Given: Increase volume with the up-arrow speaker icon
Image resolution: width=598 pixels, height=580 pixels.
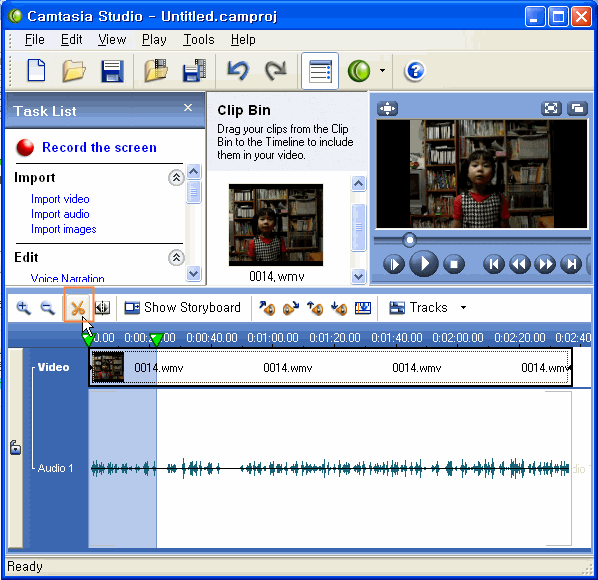Looking at the screenshot, I should point(315,308).
